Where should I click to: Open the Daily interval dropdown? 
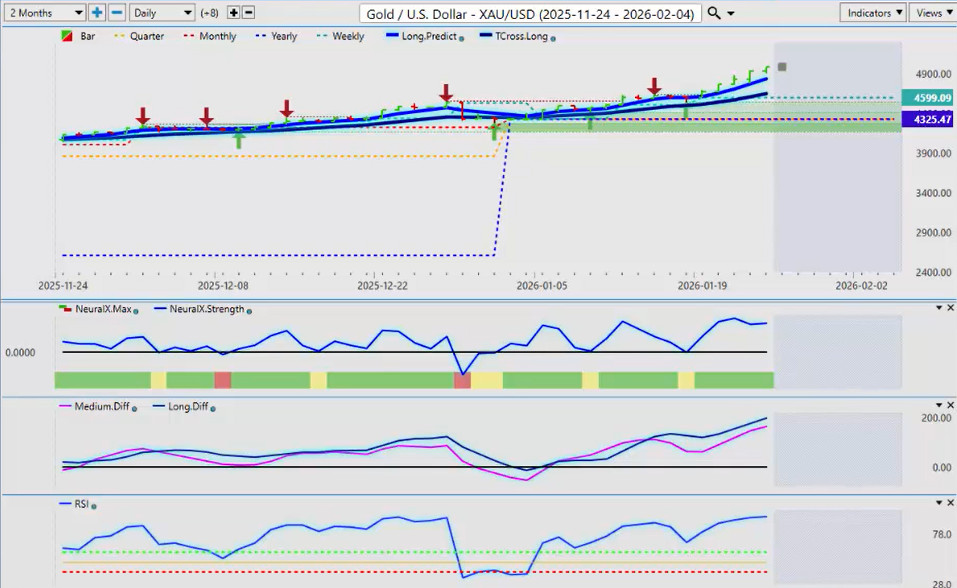tap(161, 13)
